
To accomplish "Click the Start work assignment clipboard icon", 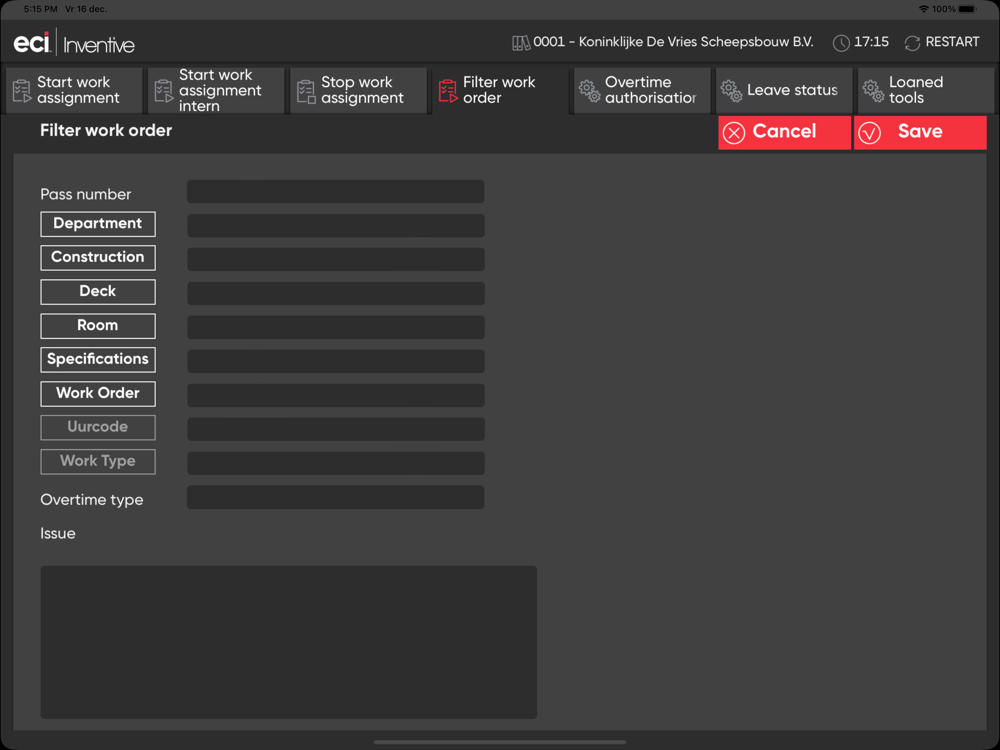I will point(22,91).
